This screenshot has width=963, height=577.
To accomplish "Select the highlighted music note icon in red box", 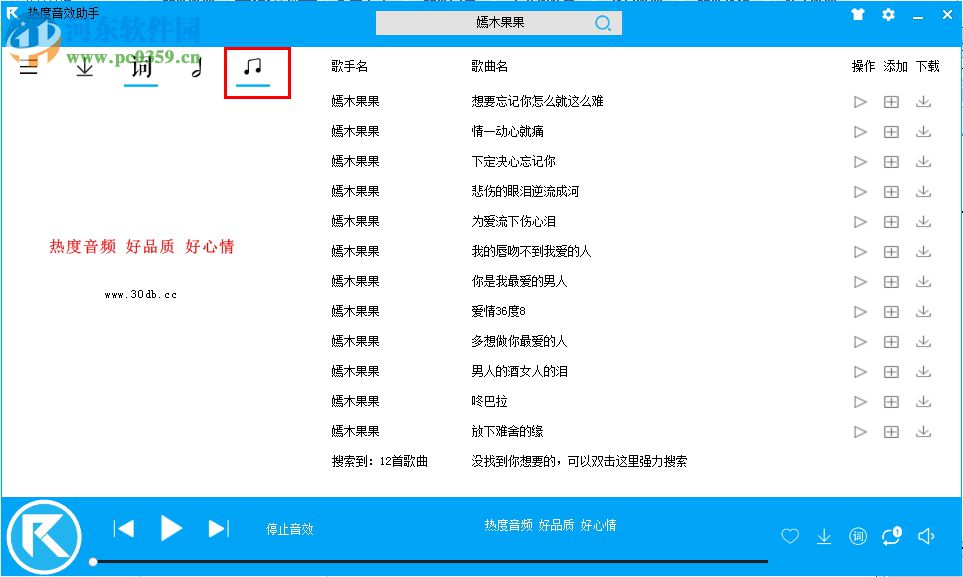I will pyautogui.click(x=255, y=68).
